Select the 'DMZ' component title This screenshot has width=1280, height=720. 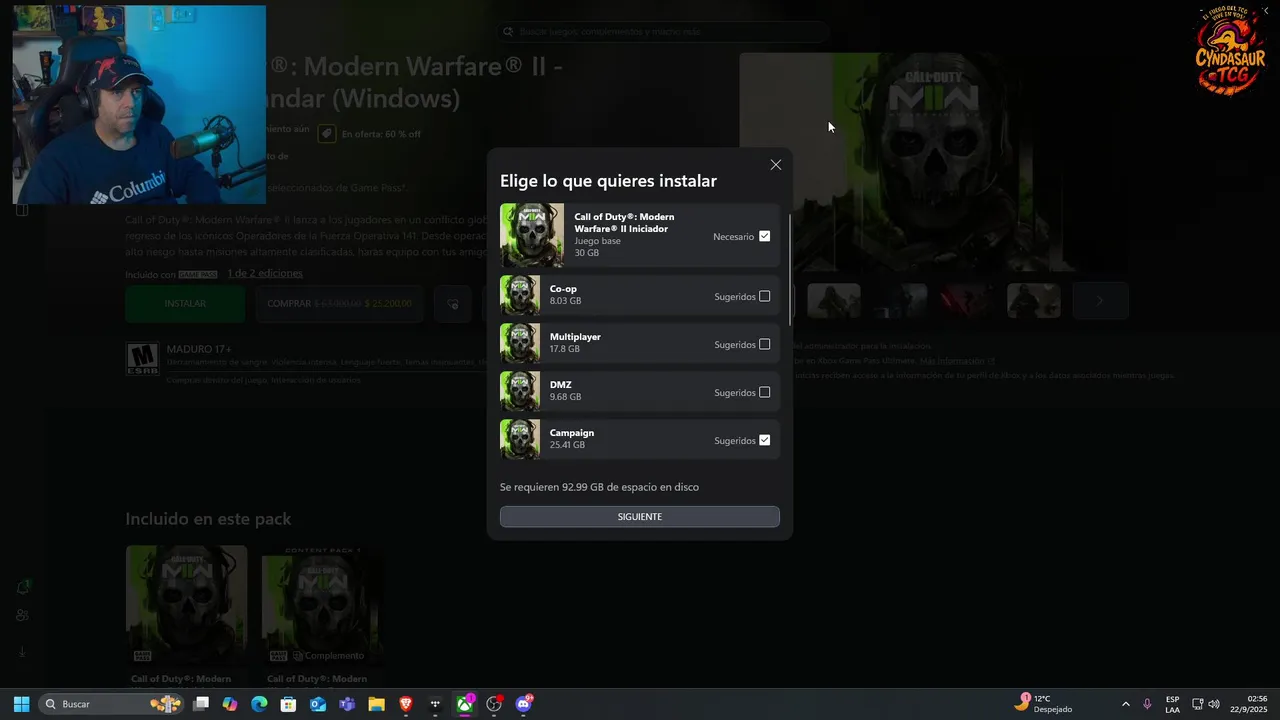561,385
